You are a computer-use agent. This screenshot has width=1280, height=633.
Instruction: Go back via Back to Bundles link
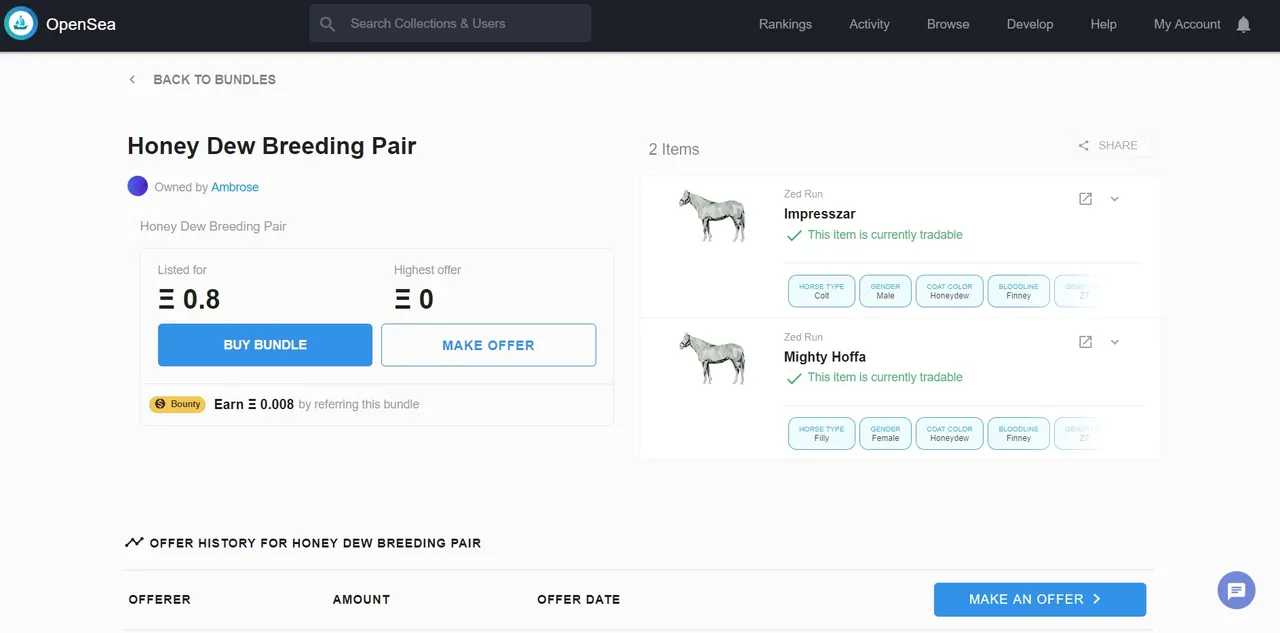[x=214, y=79]
